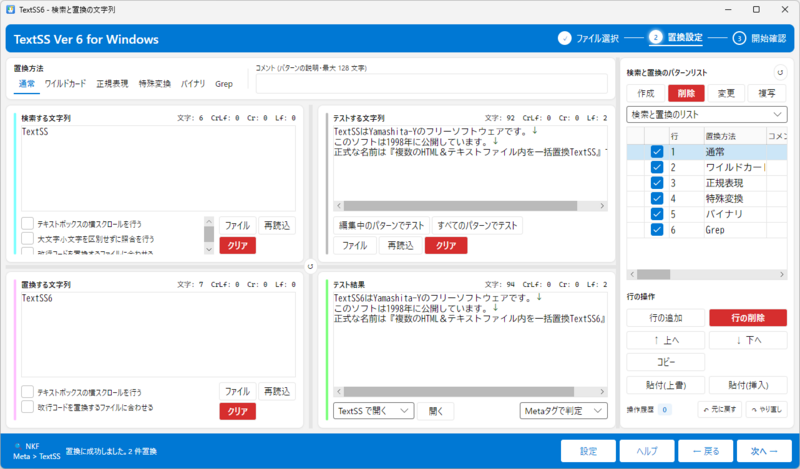
Task: Click the down arrow of search options scrollbar
Action: coord(209,249)
